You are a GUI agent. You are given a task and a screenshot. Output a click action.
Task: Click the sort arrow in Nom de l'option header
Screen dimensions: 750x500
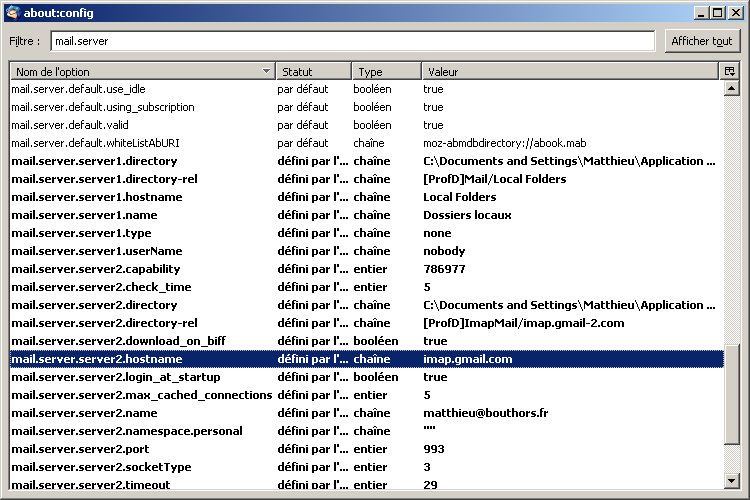click(265, 72)
